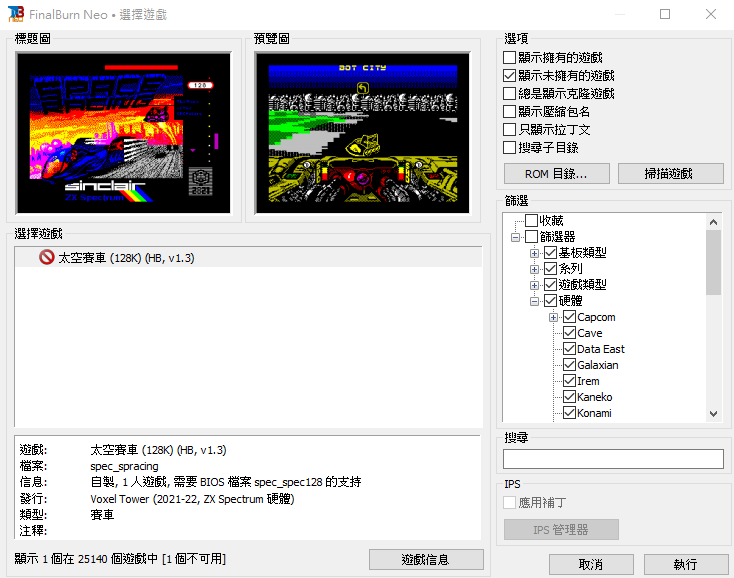Image resolution: width=734 pixels, height=578 pixels.
Task: Maximize the FinalBurn Neo window
Action: click(x=665, y=14)
